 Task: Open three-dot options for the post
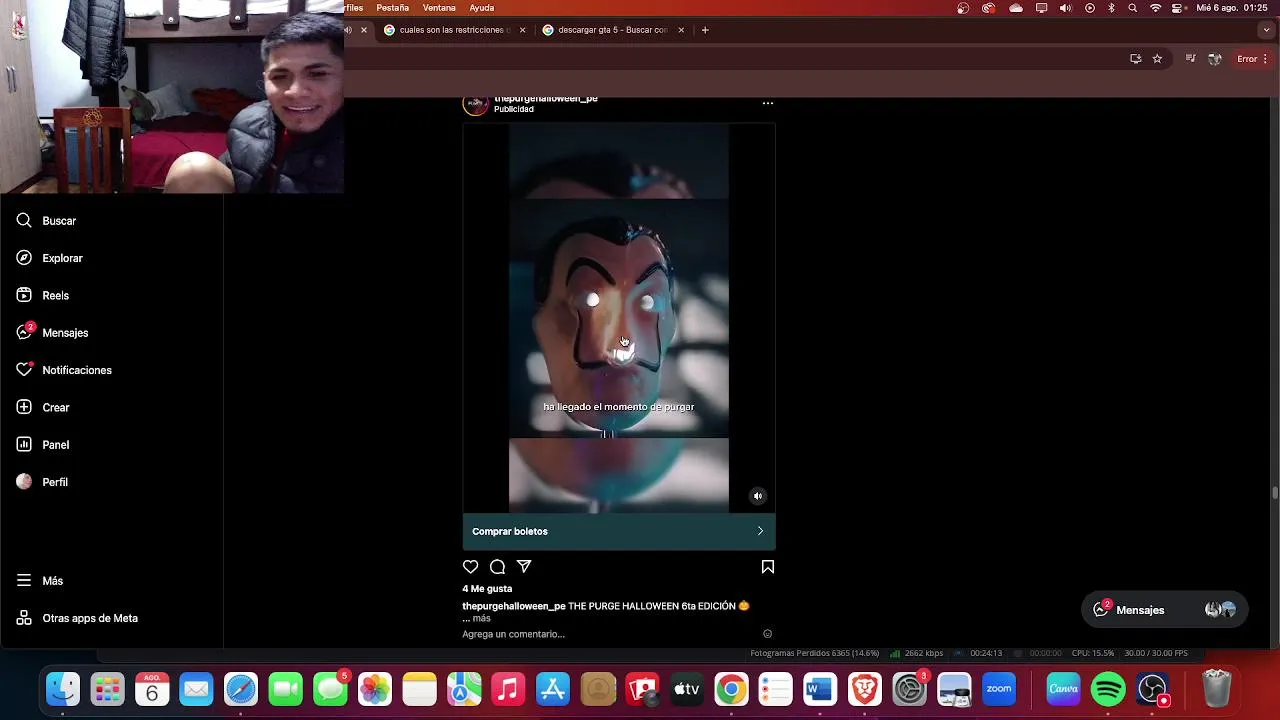[768, 103]
